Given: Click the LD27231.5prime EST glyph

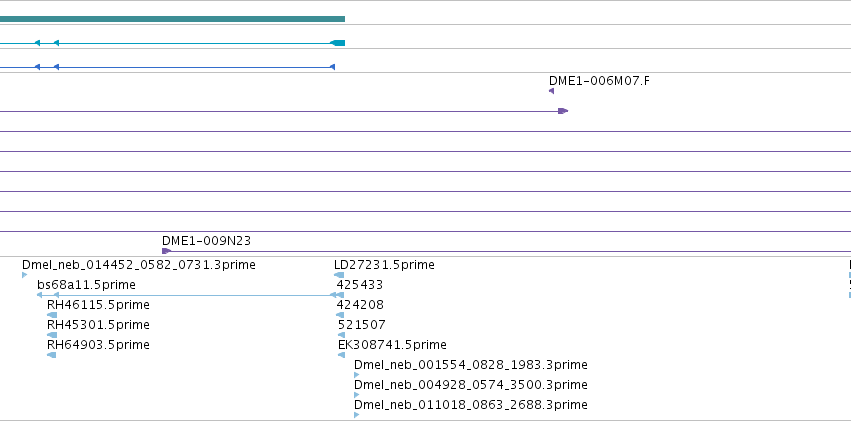Looking at the screenshot, I should pyautogui.click(x=339, y=275).
